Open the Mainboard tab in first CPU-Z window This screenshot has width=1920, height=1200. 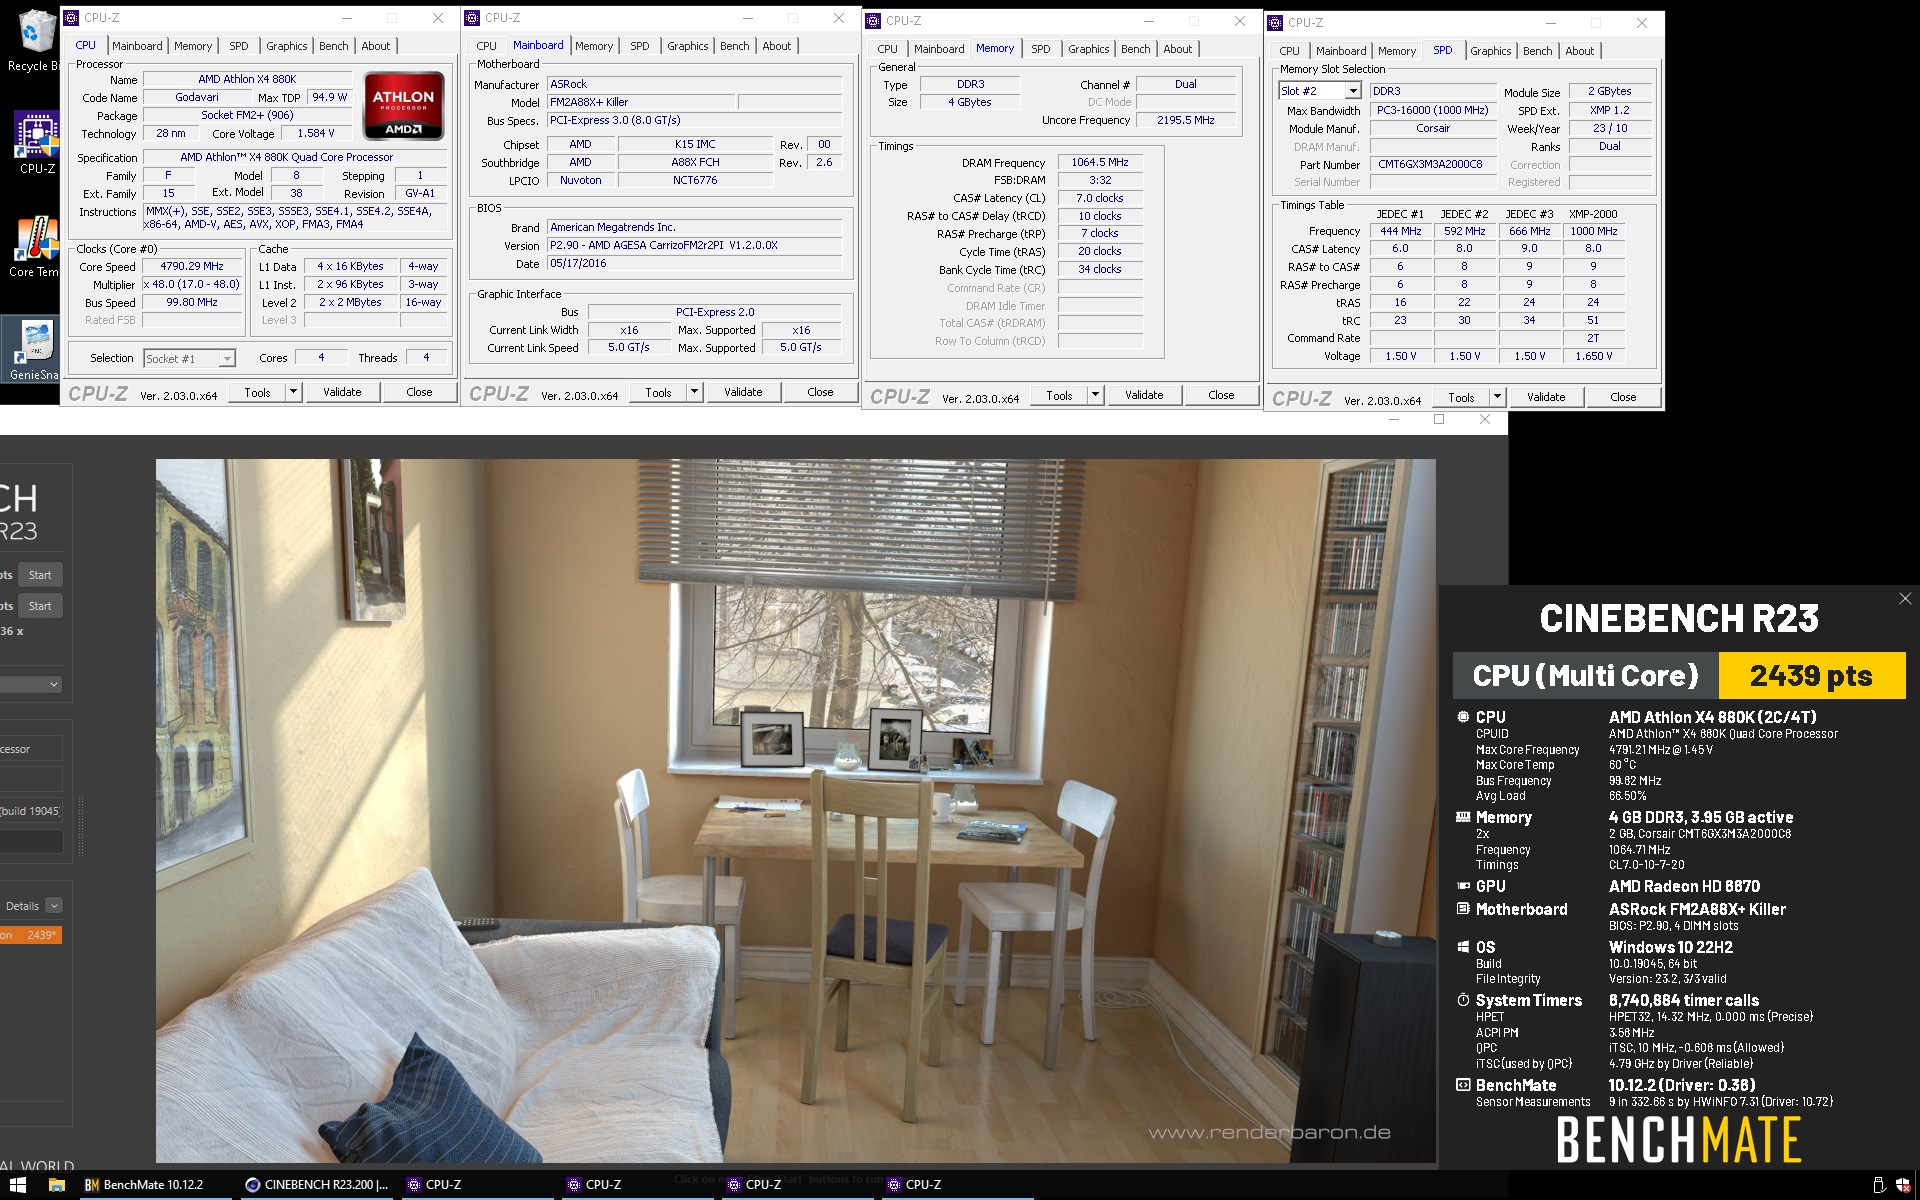[136, 46]
